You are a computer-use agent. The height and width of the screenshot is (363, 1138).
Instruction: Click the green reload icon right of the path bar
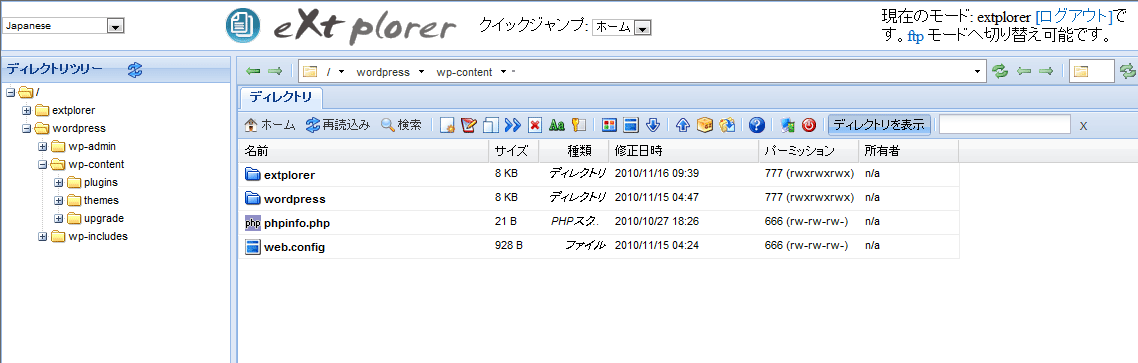[1001, 71]
